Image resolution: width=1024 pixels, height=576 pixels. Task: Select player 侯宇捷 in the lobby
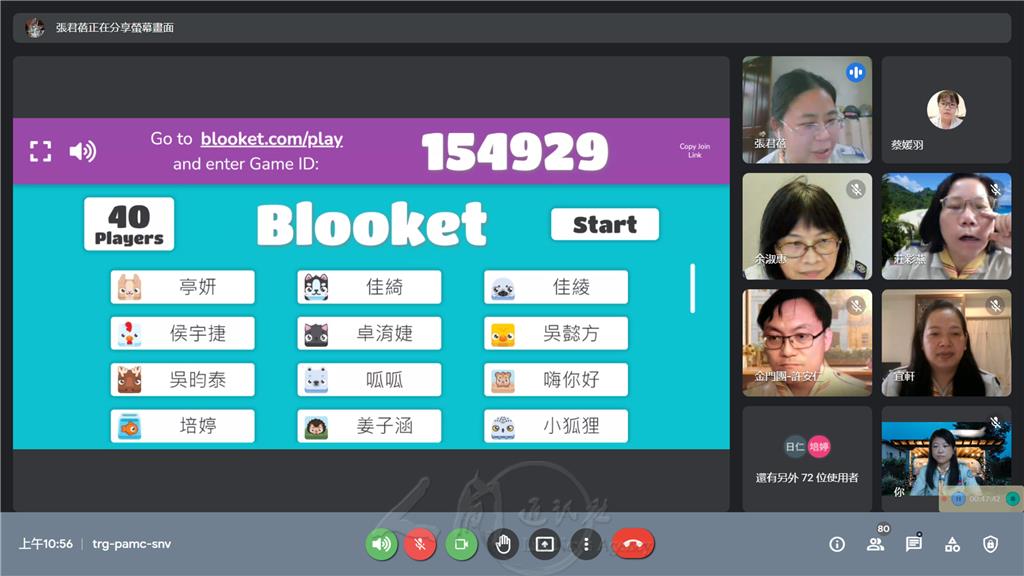pyautogui.click(x=183, y=333)
